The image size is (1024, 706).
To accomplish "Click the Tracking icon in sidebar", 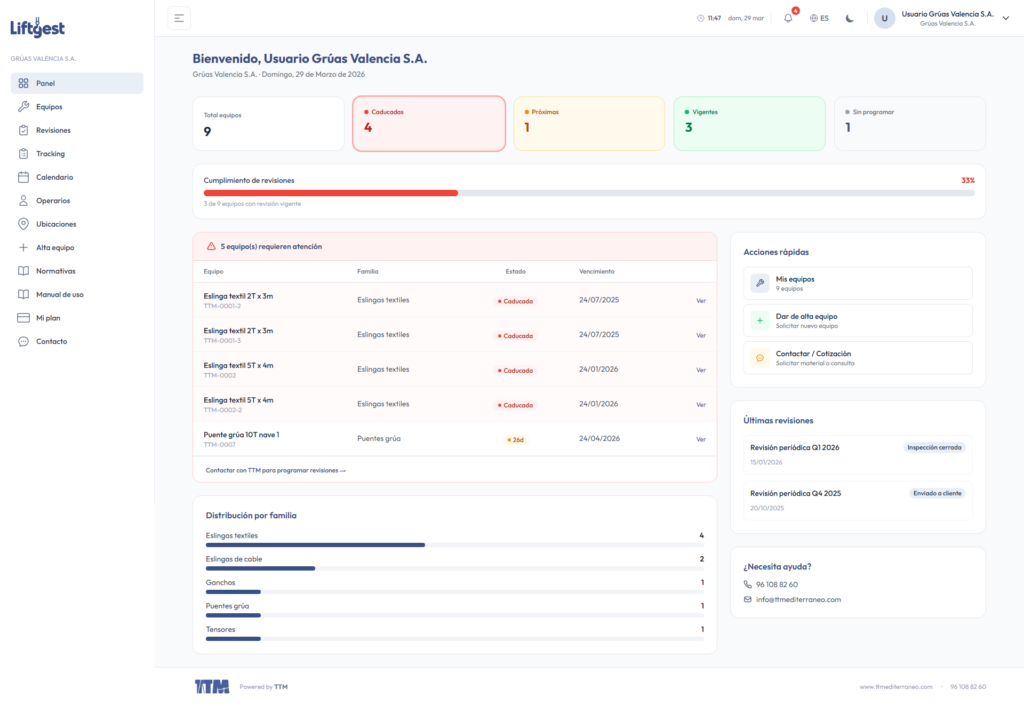I will pos(23,154).
